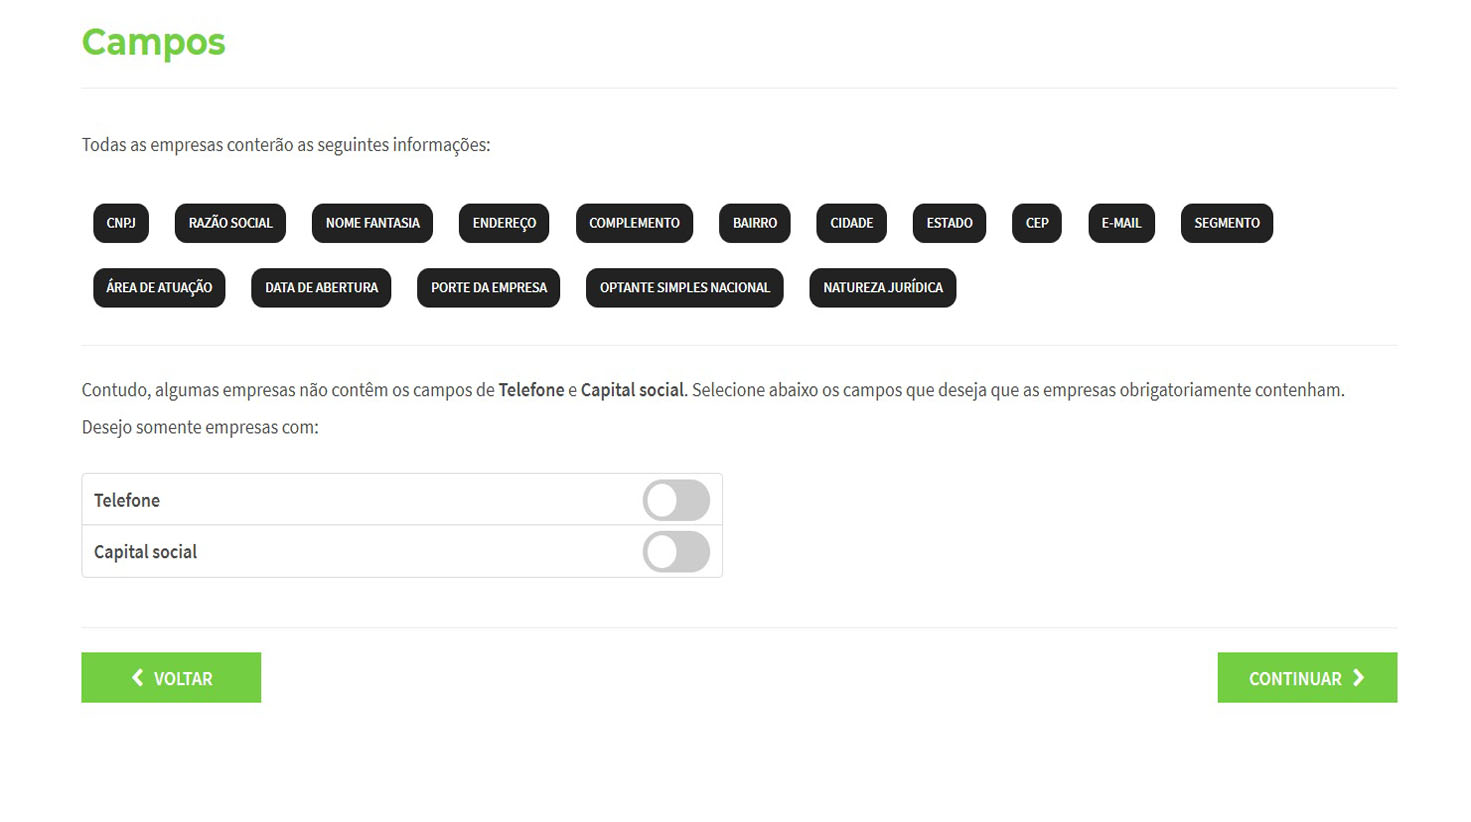The width and height of the screenshot is (1471, 822).
Task: Select the ENDEREÇO field badge
Action: tap(504, 223)
